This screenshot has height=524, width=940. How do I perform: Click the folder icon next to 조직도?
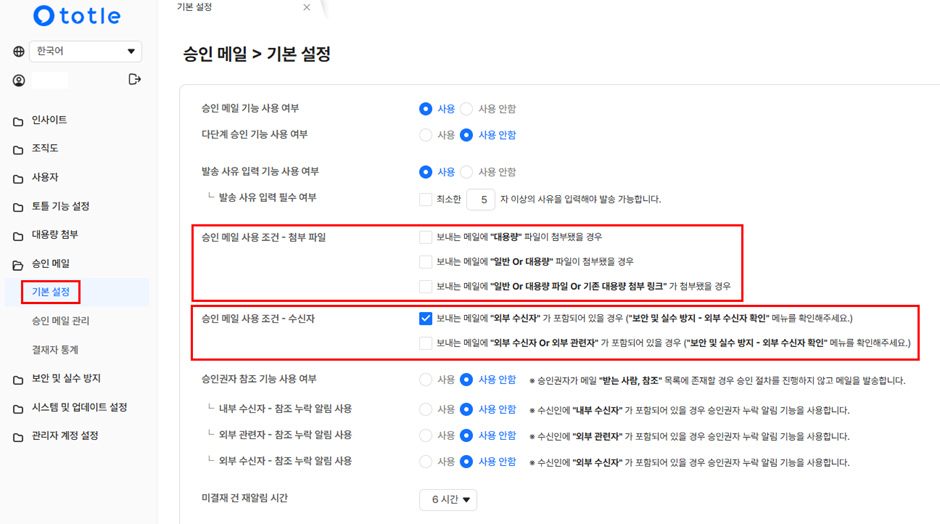(x=18, y=150)
